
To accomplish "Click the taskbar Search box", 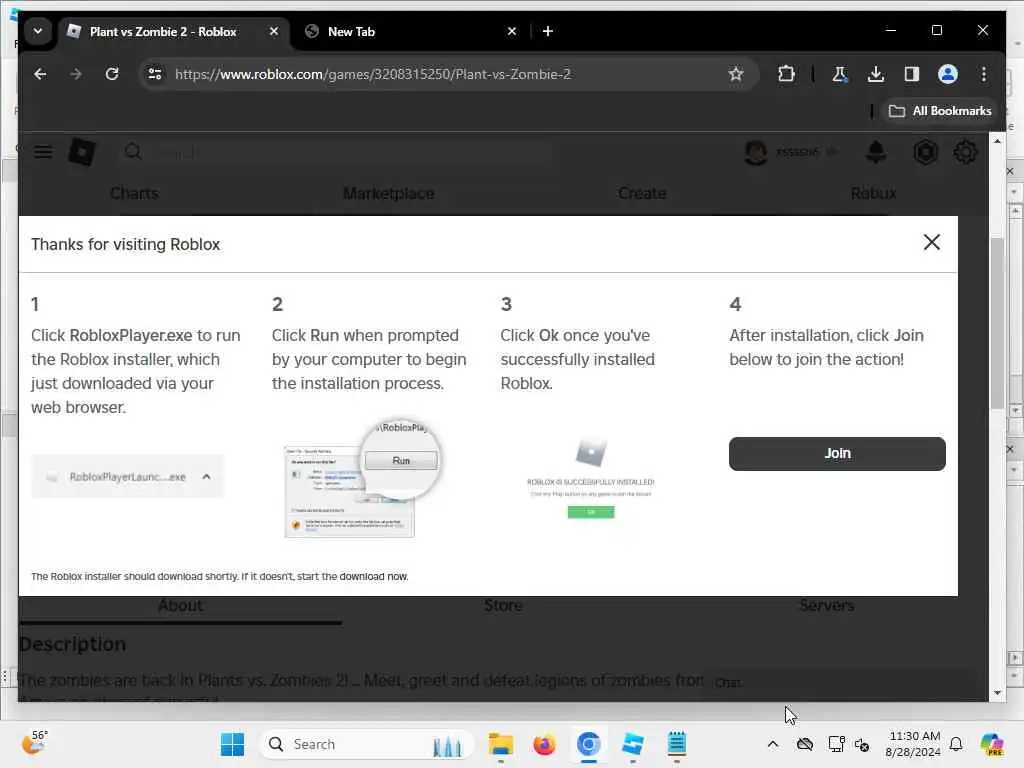I will pos(367,744).
